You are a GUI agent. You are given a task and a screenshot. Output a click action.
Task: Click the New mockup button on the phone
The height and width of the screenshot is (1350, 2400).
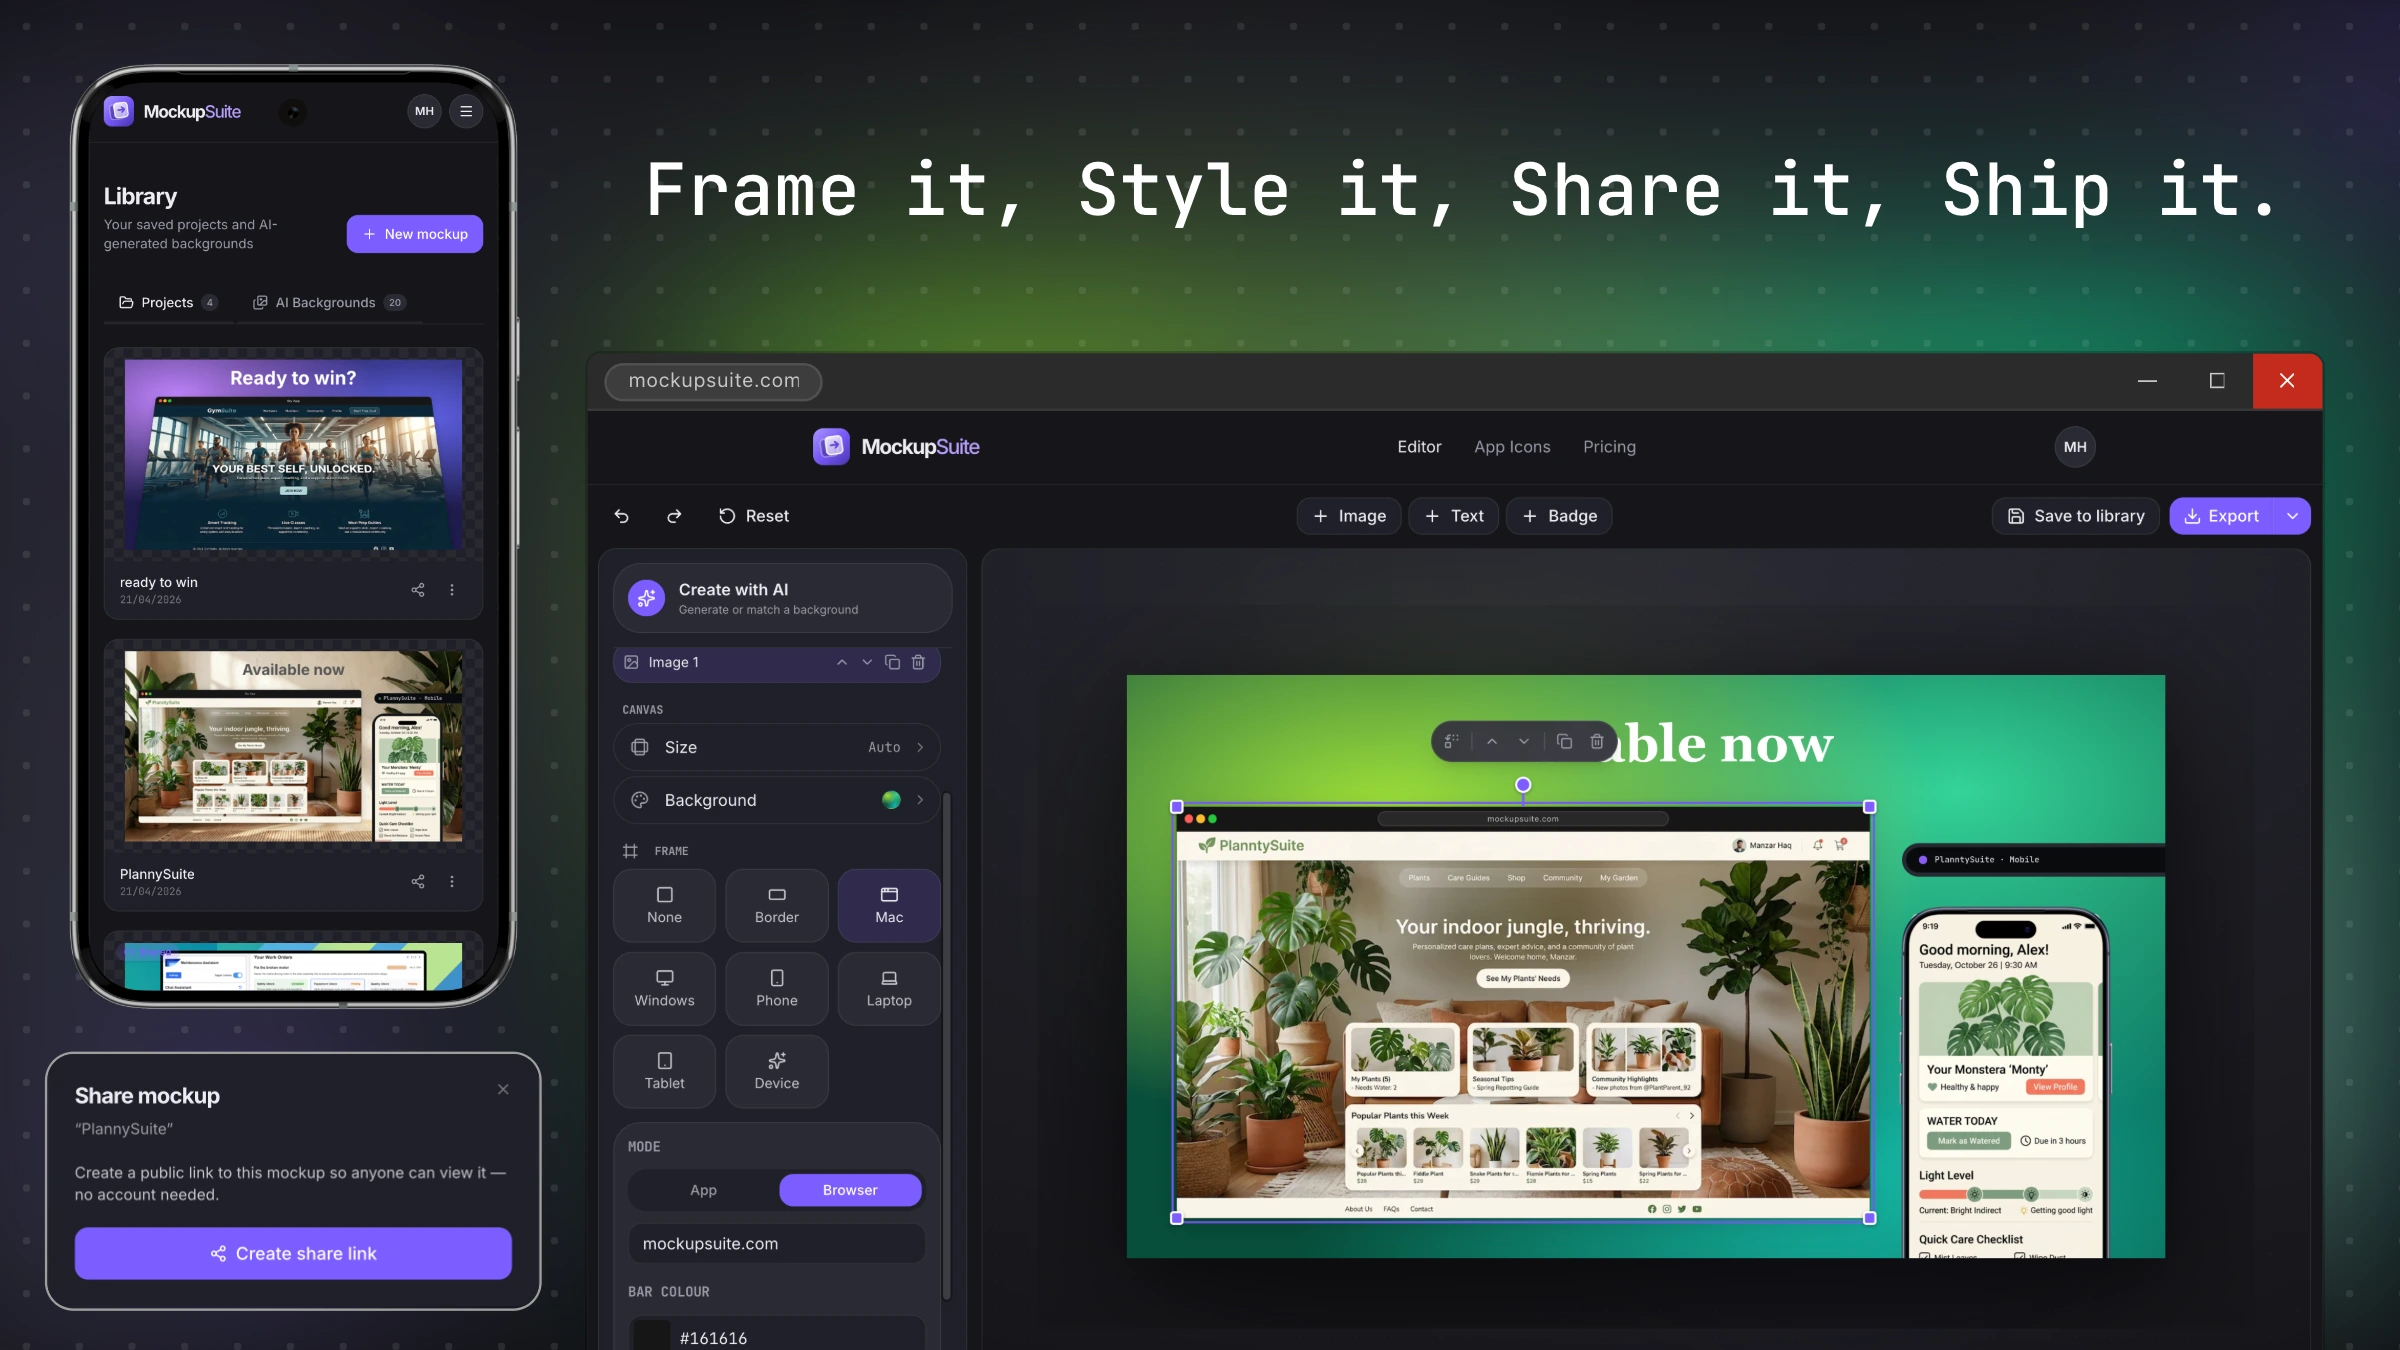click(x=415, y=234)
